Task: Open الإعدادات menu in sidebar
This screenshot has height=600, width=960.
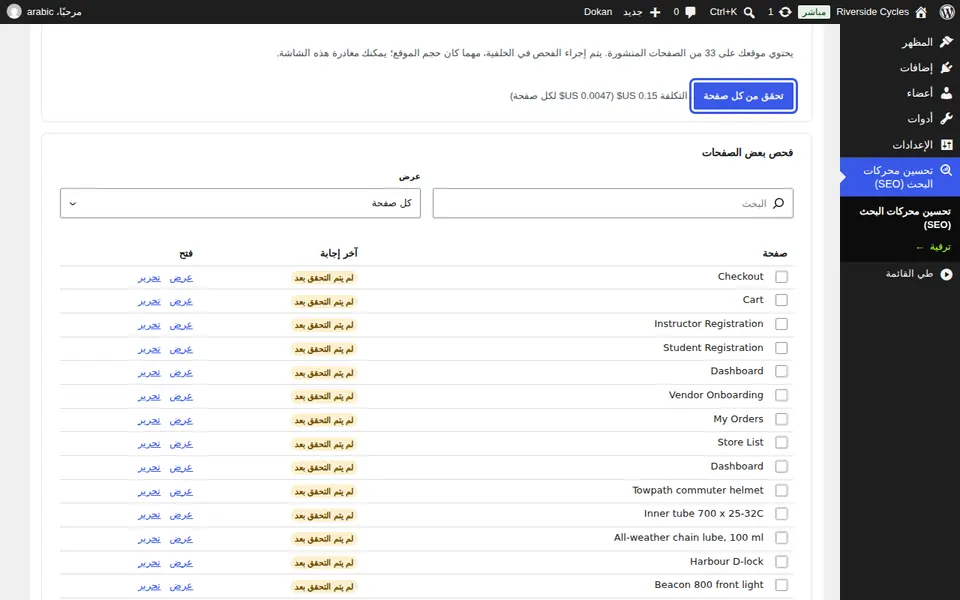Action: coord(900,144)
